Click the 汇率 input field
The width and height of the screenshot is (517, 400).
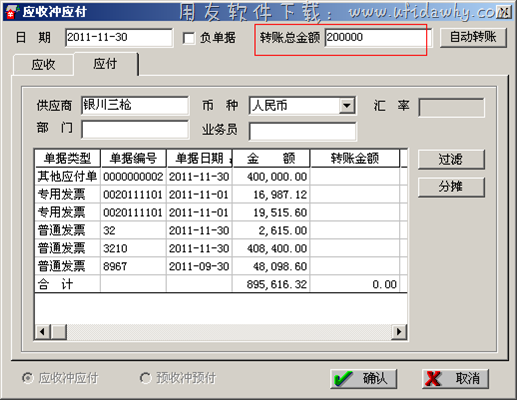(x=451, y=107)
